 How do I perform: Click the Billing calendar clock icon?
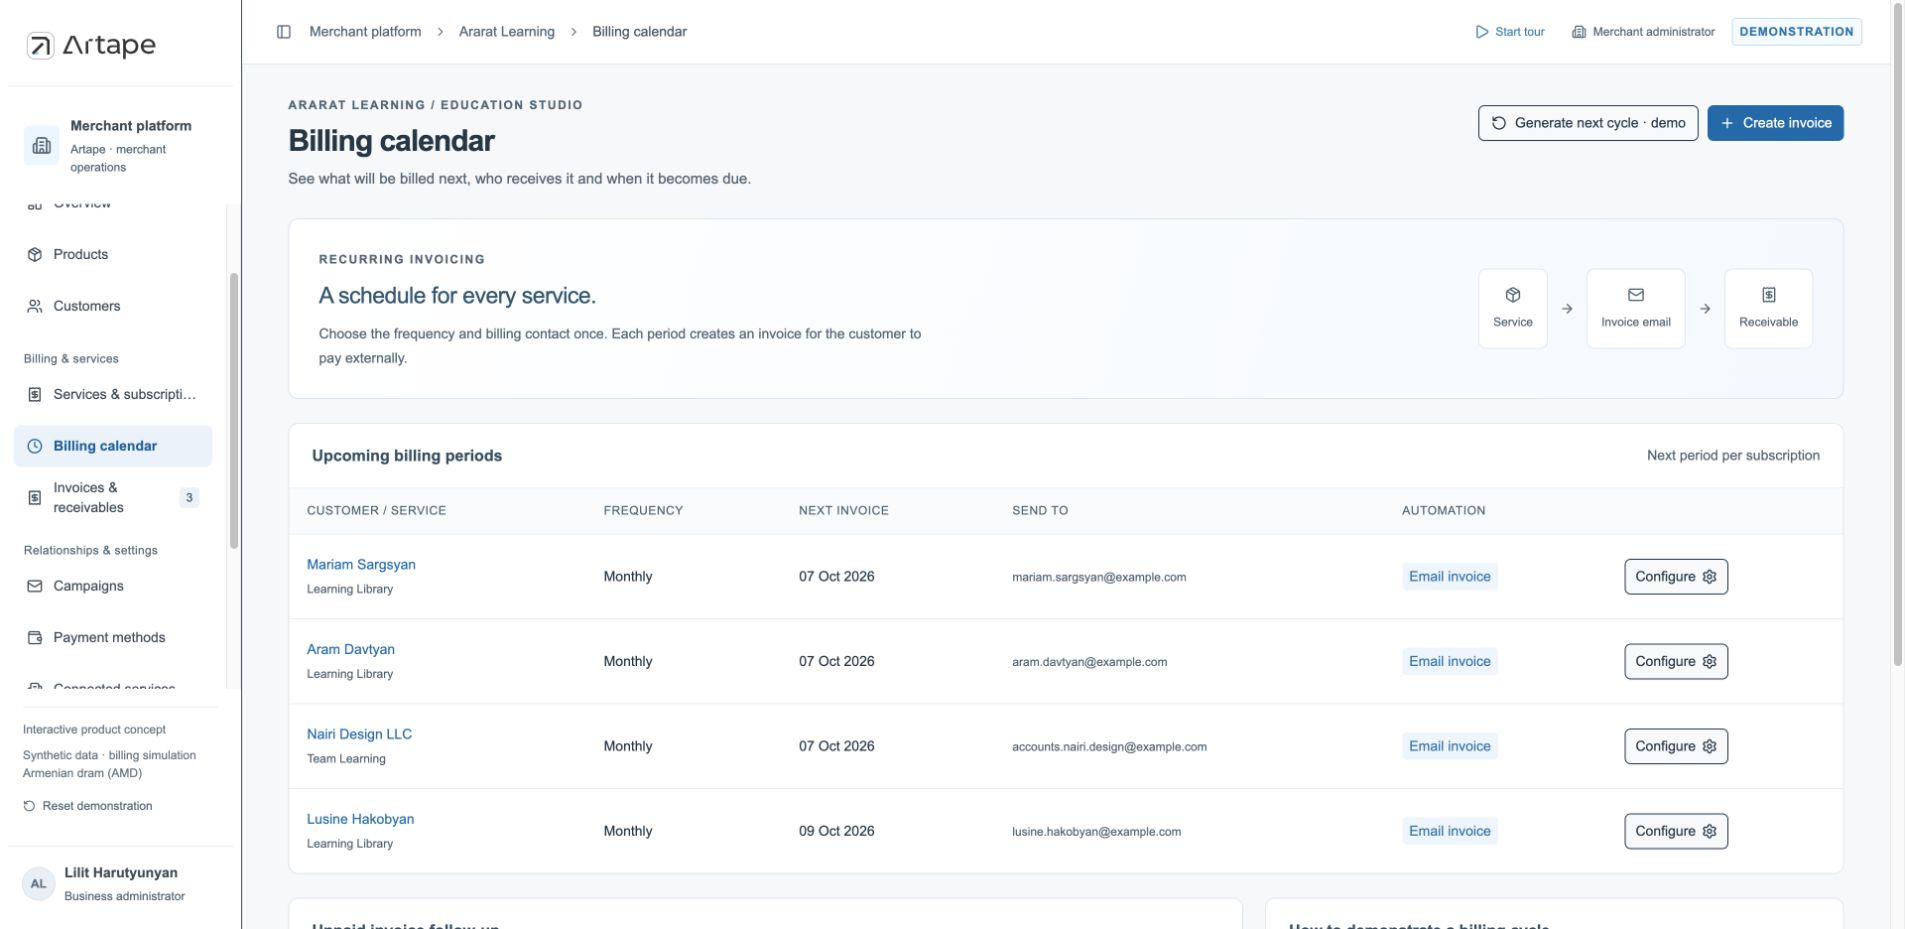tap(35, 447)
